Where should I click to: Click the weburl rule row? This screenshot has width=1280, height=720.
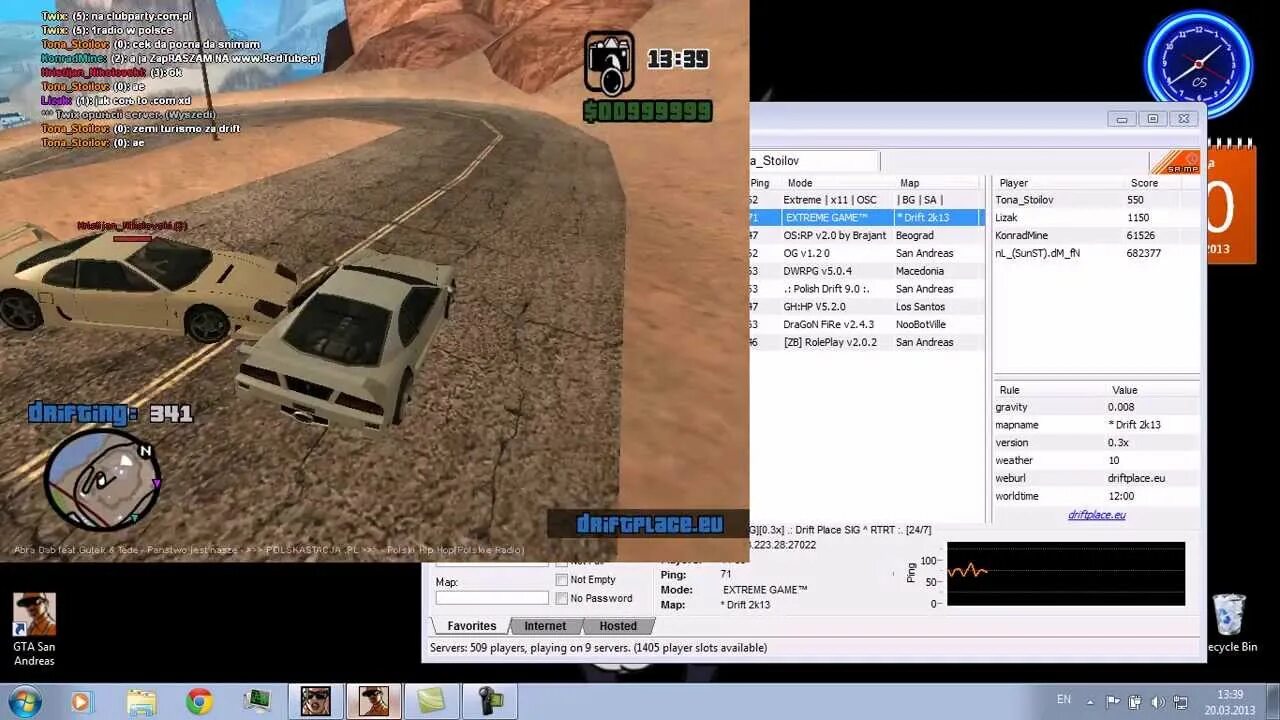[x=1096, y=478]
